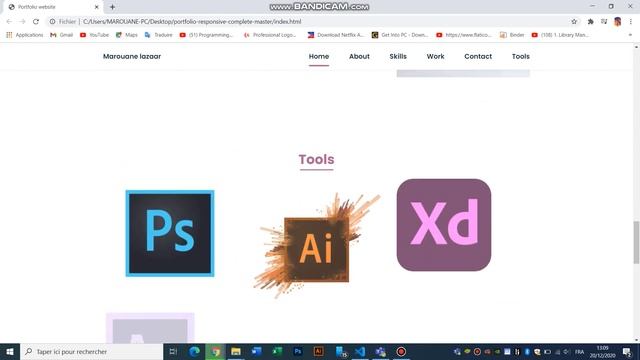This screenshot has width=640, height=360.
Task: Change the FRA input language indicator
Action: (x=580, y=351)
